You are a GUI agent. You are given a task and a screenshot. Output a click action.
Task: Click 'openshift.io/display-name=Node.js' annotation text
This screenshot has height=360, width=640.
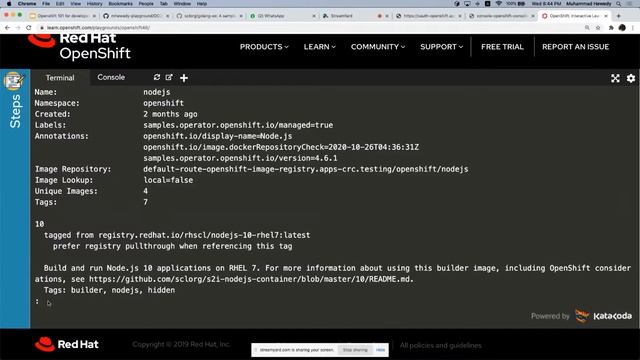point(218,136)
